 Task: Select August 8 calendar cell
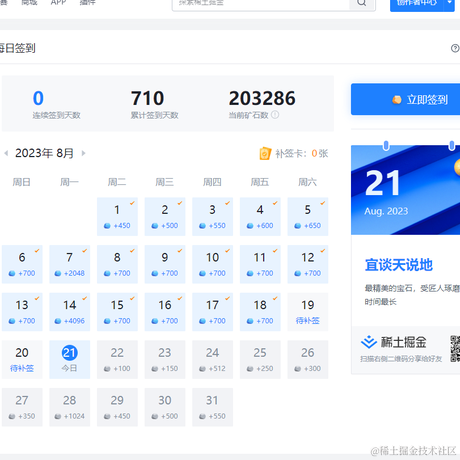(117, 264)
